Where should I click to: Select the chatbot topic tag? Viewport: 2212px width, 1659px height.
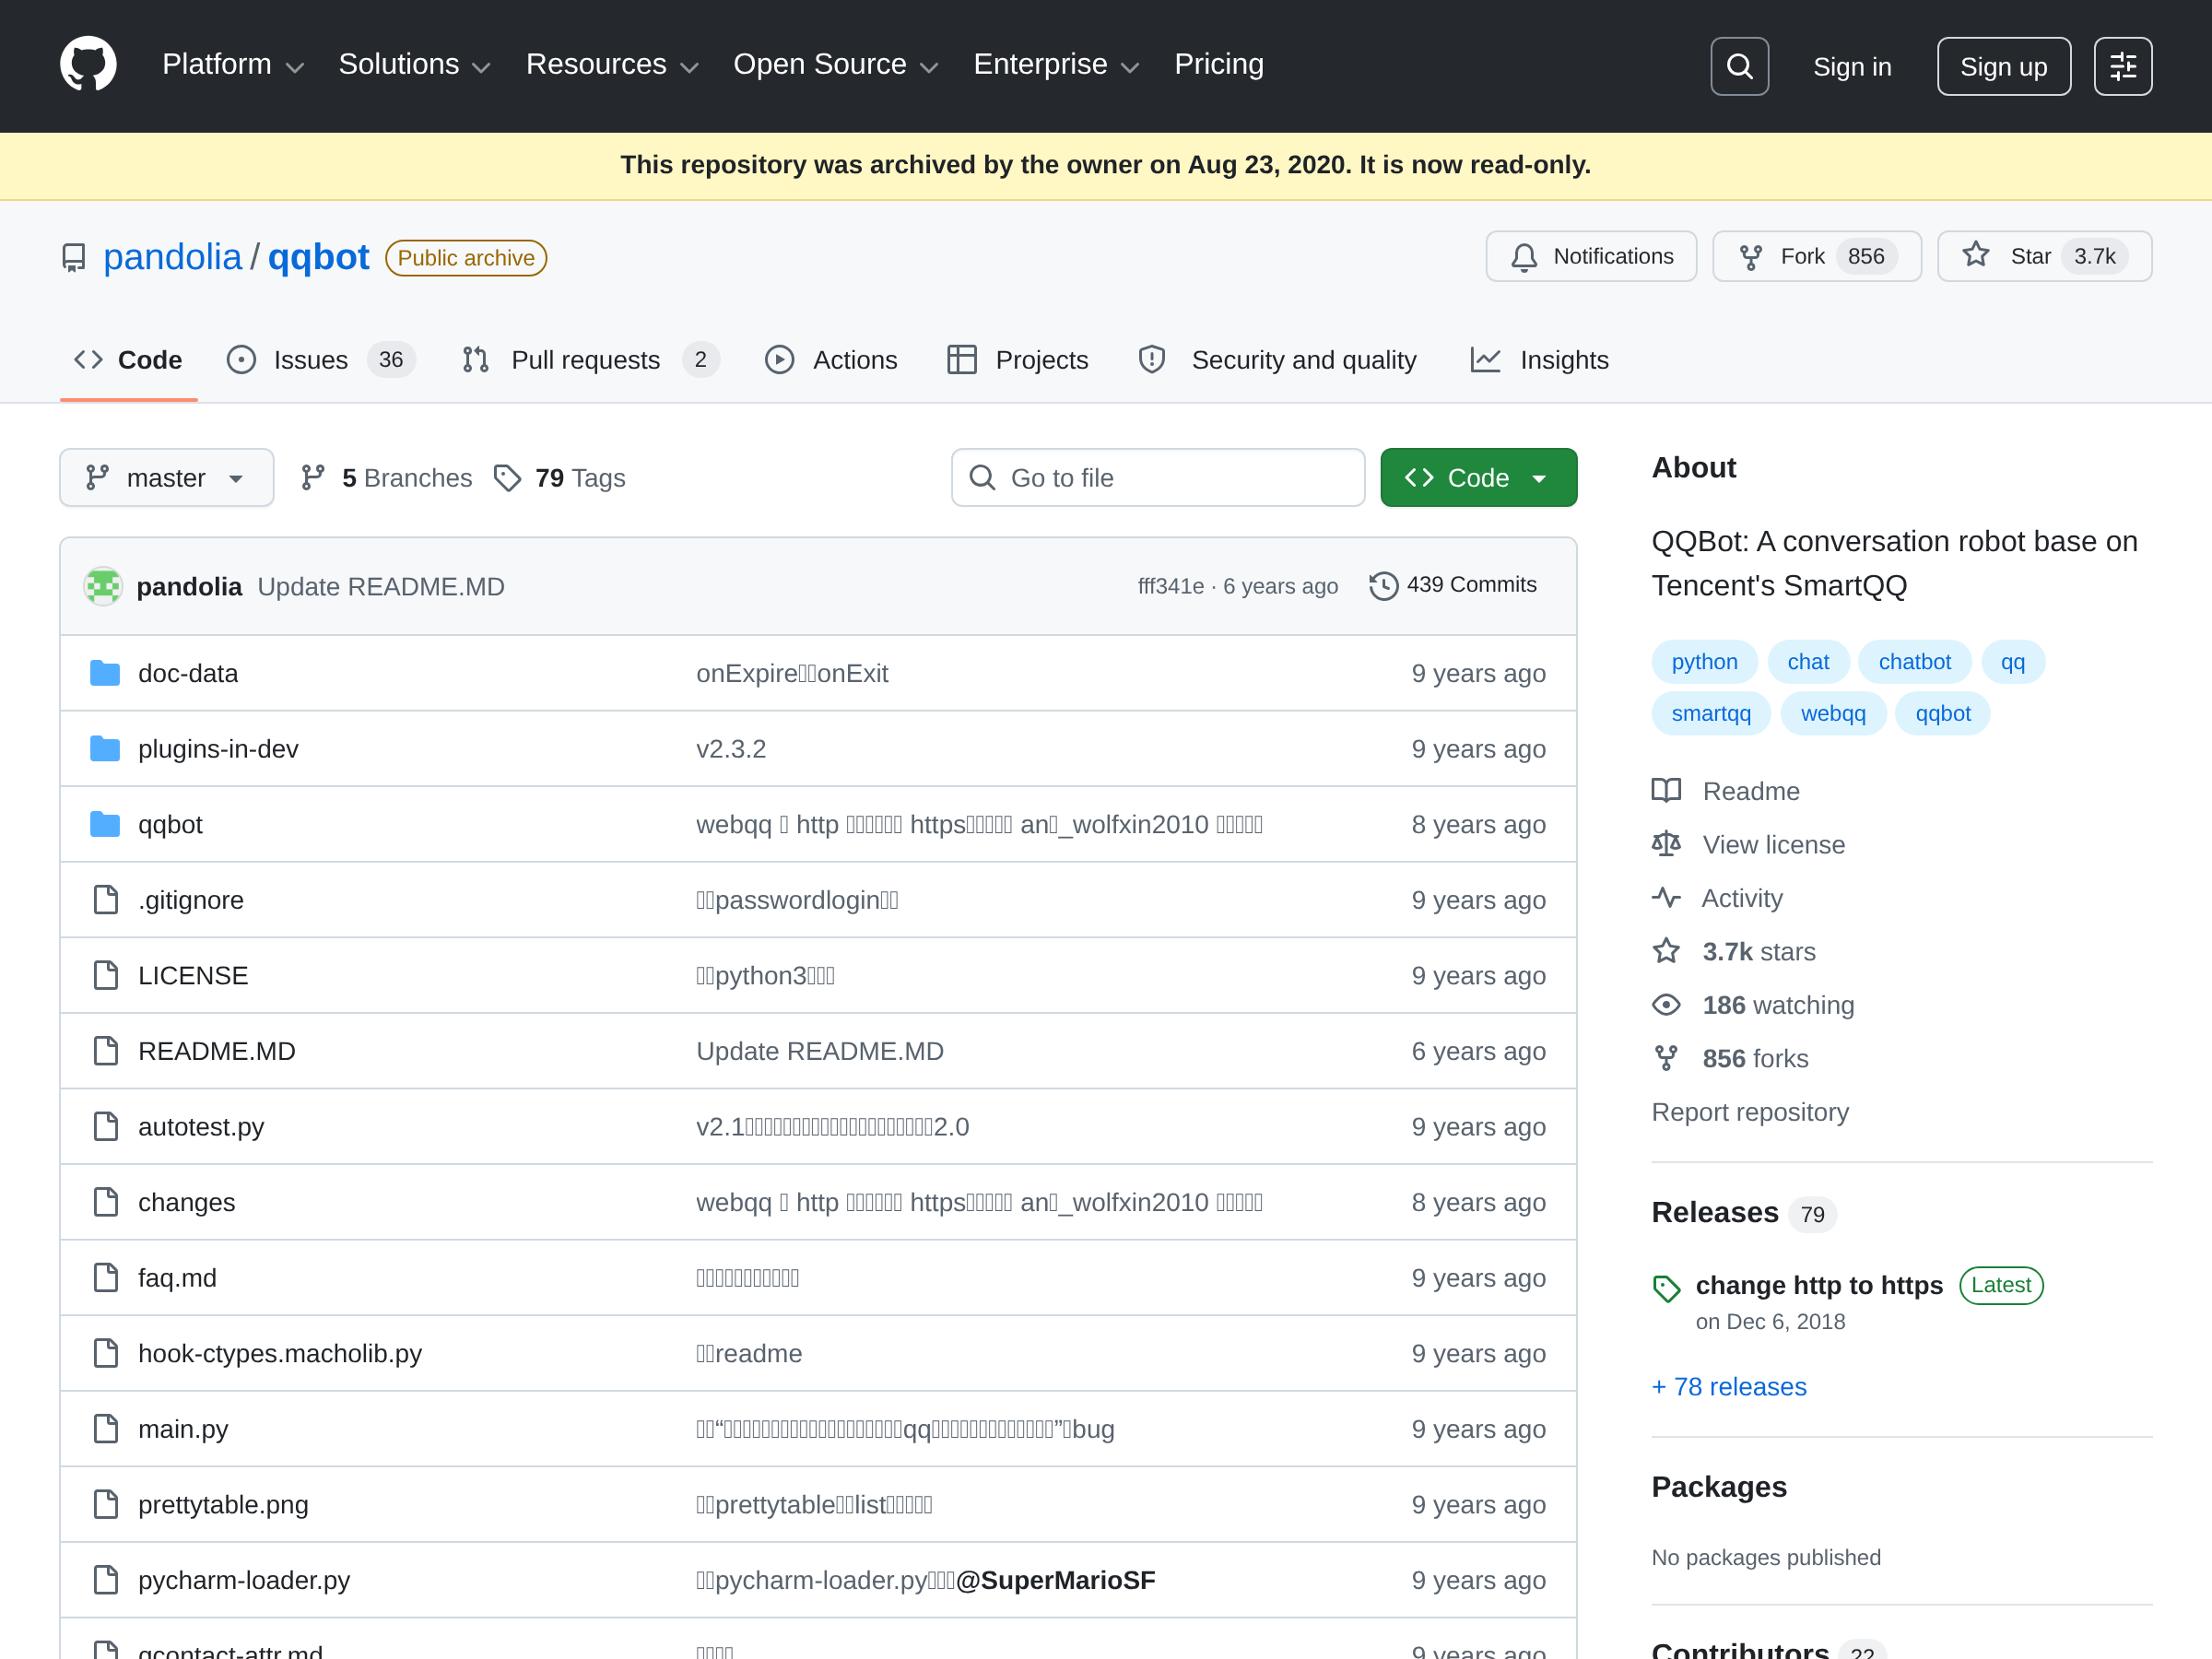(1914, 662)
